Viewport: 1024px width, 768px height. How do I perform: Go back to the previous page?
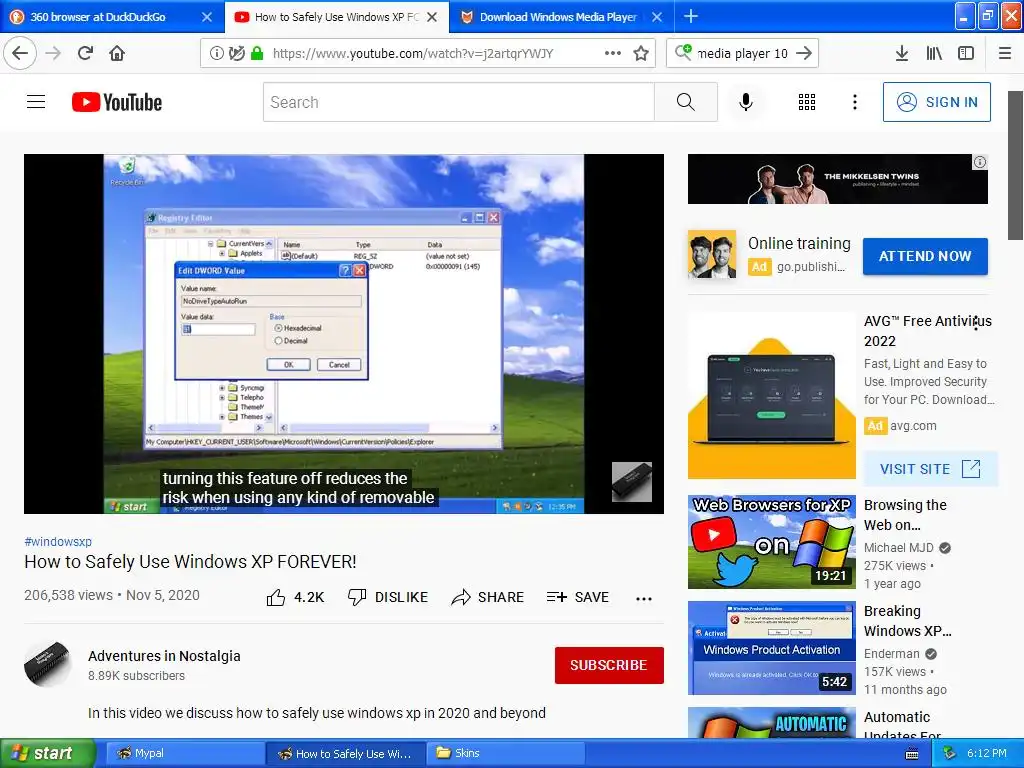20,53
